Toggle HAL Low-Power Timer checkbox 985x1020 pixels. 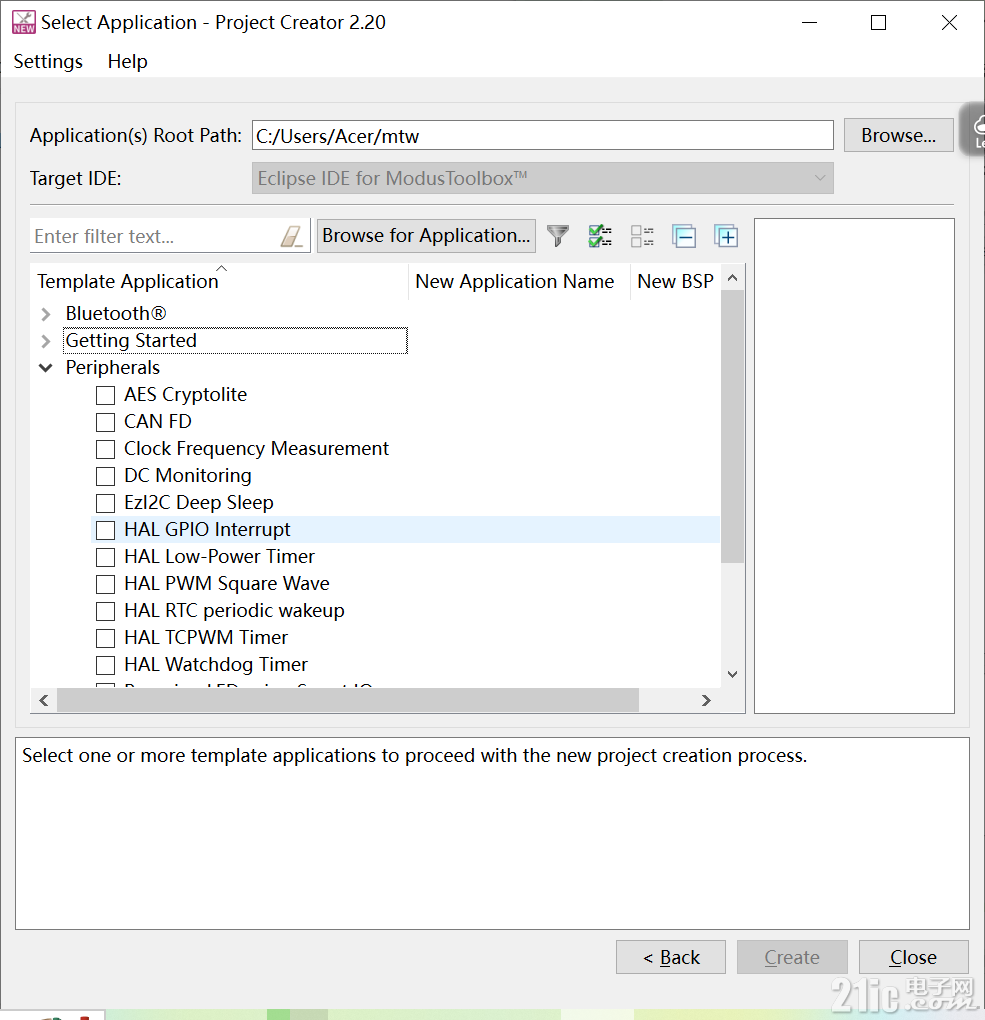pos(105,557)
